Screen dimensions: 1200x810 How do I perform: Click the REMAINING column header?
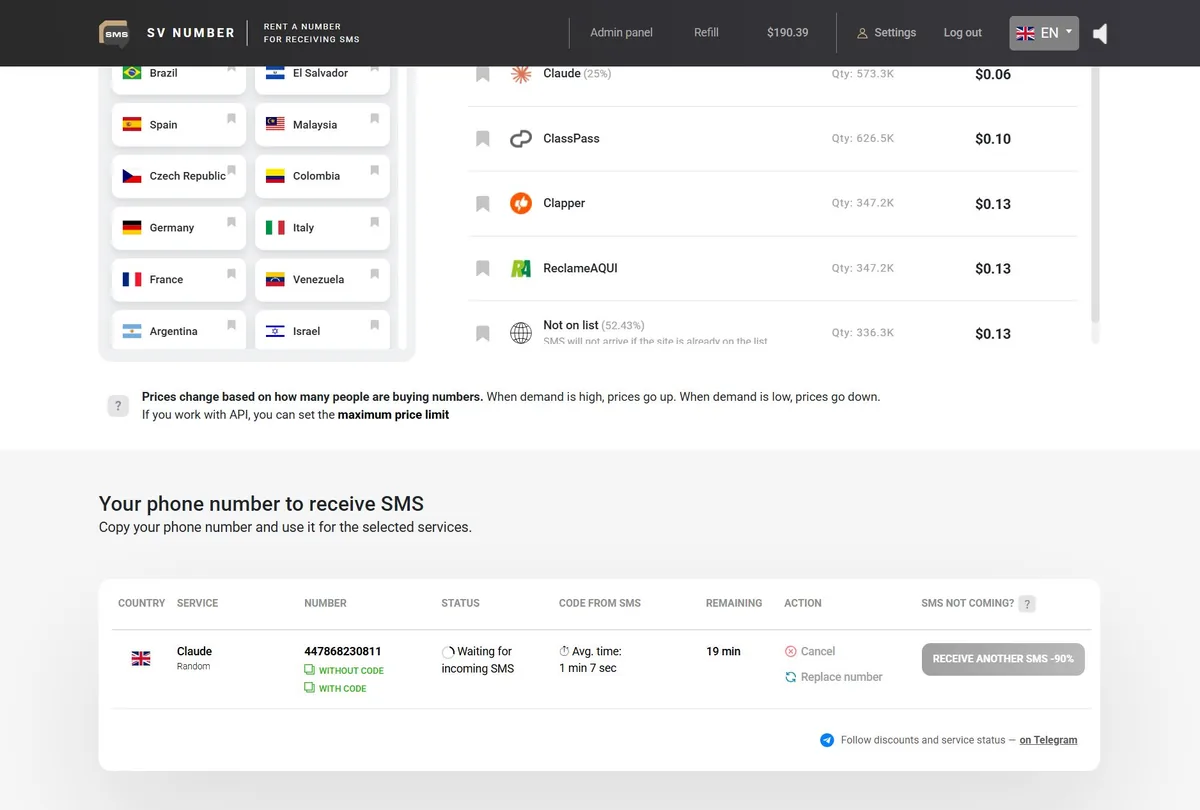(x=734, y=603)
